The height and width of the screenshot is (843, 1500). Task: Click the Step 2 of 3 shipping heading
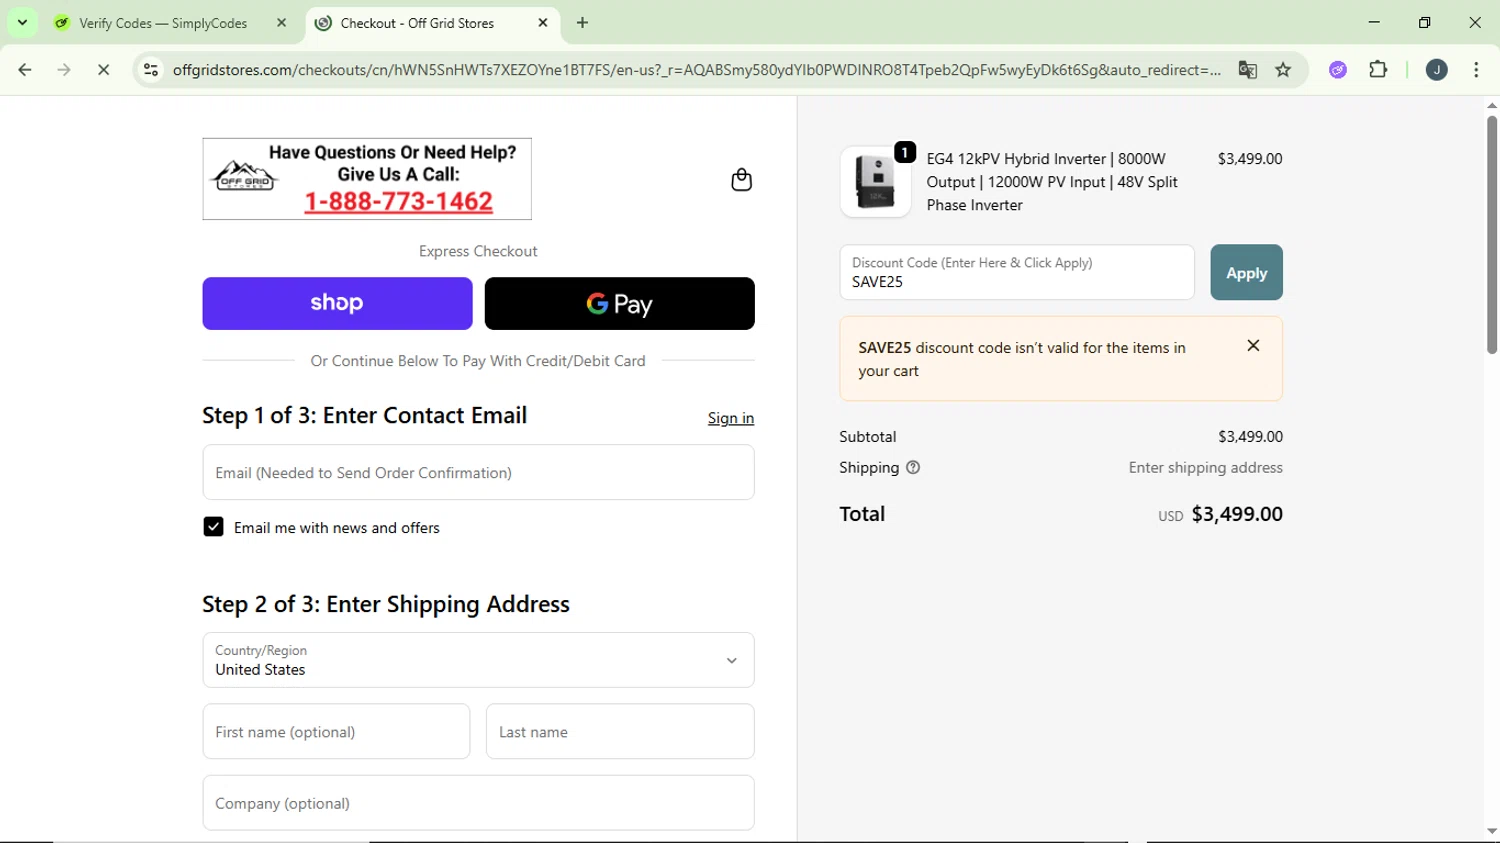[x=386, y=604]
